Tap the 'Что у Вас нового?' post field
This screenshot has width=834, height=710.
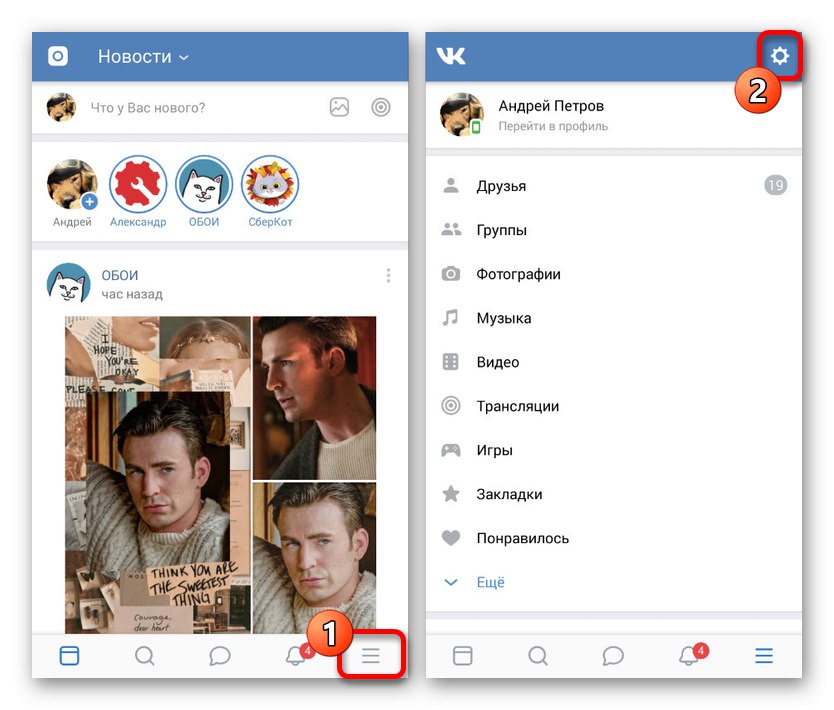pyautogui.click(x=147, y=108)
